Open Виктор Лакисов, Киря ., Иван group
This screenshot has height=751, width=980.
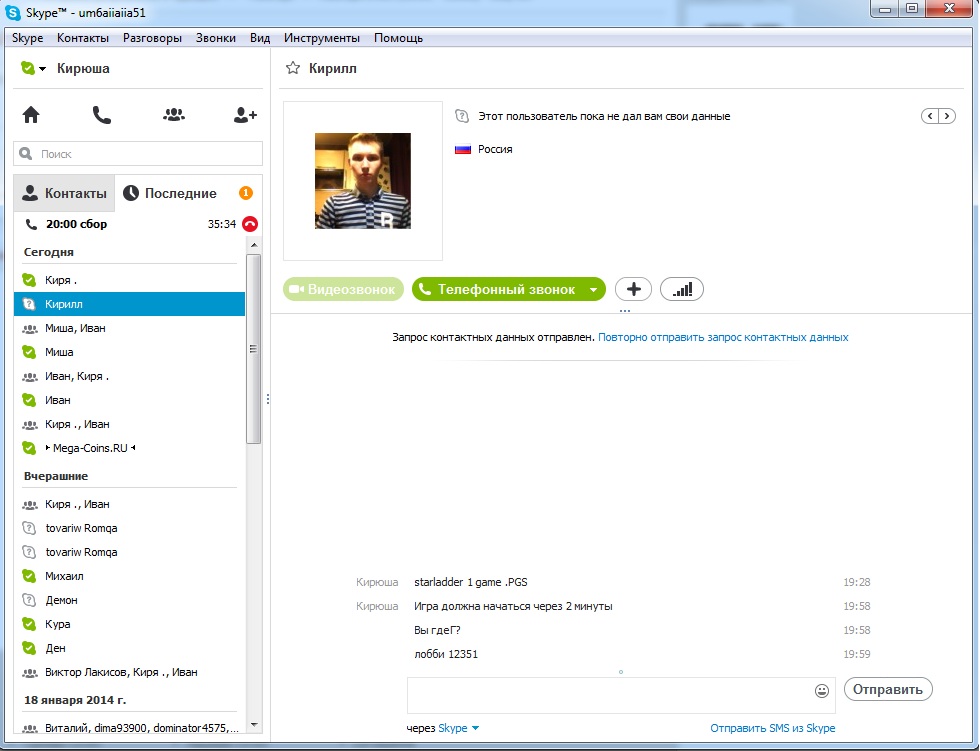click(x=129, y=672)
